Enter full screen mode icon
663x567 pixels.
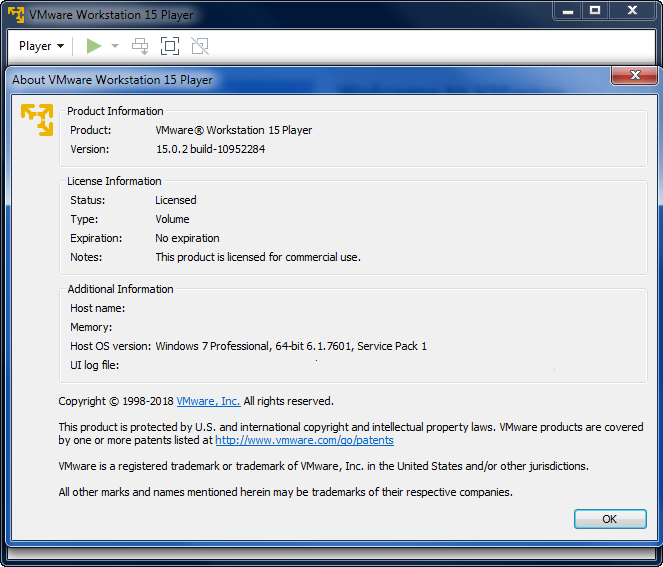pyautogui.click(x=170, y=46)
